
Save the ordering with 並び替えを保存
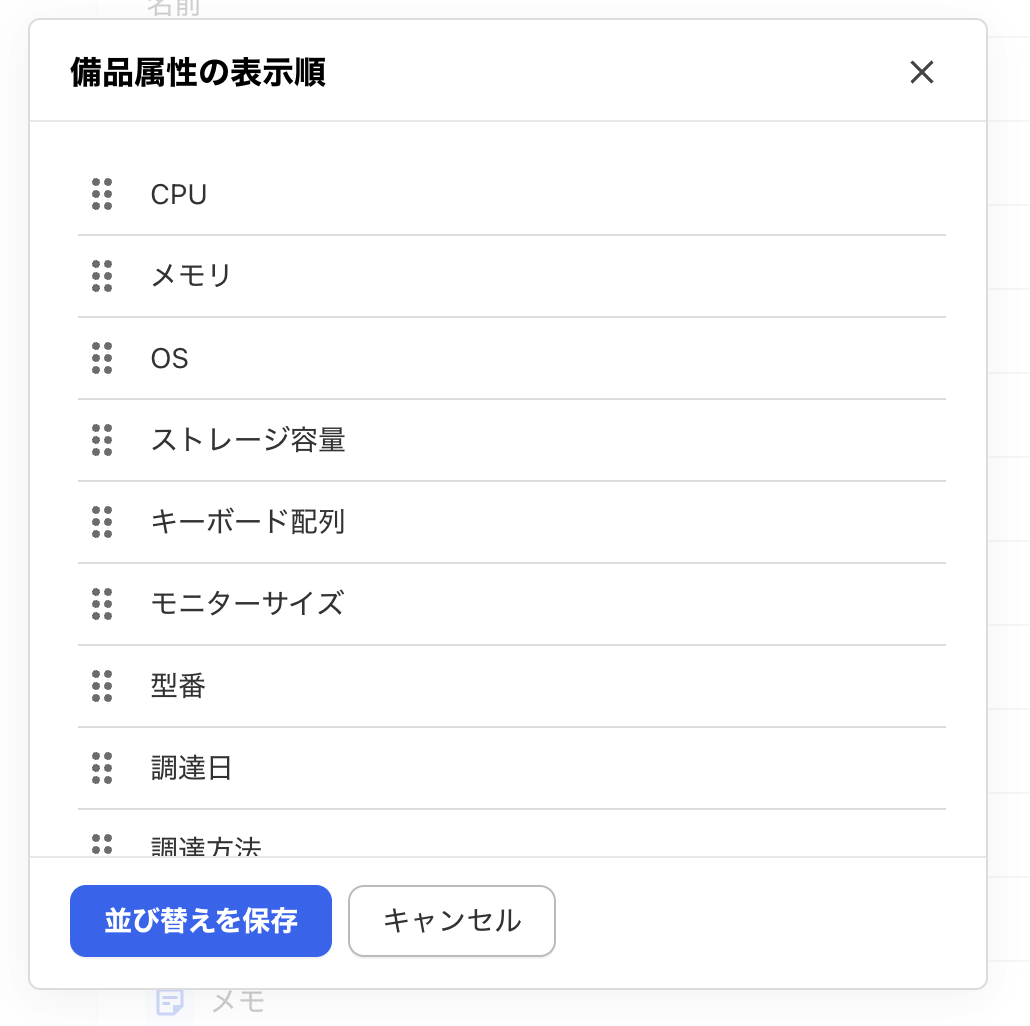tap(200, 921)
